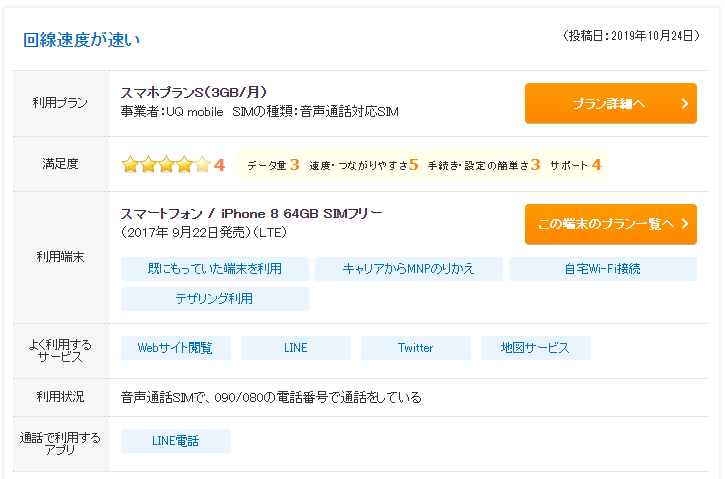Open the review title 回線速度が速い
Image resolution: width=725 pixels, height=479 pixels.
[81, 40]
